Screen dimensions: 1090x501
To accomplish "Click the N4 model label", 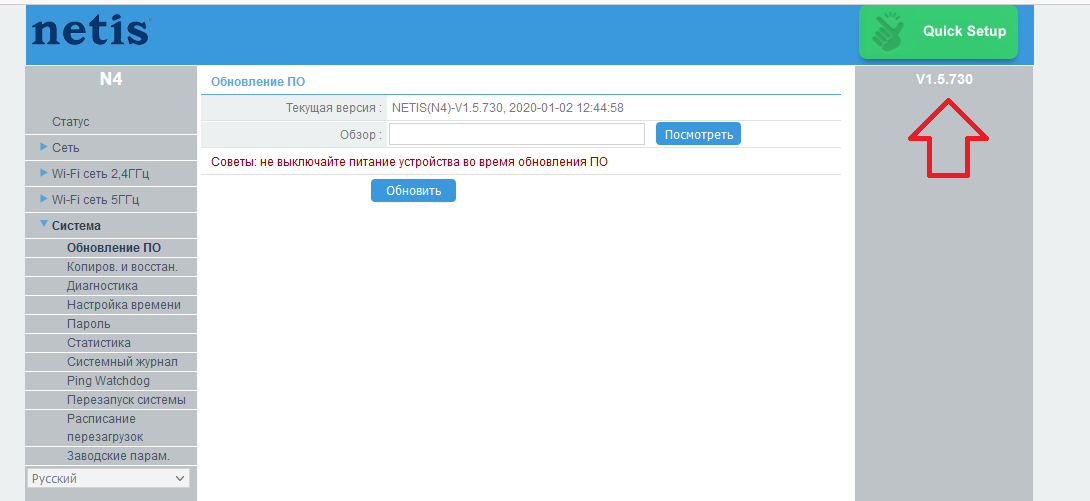I will click(x=111, y=79).
